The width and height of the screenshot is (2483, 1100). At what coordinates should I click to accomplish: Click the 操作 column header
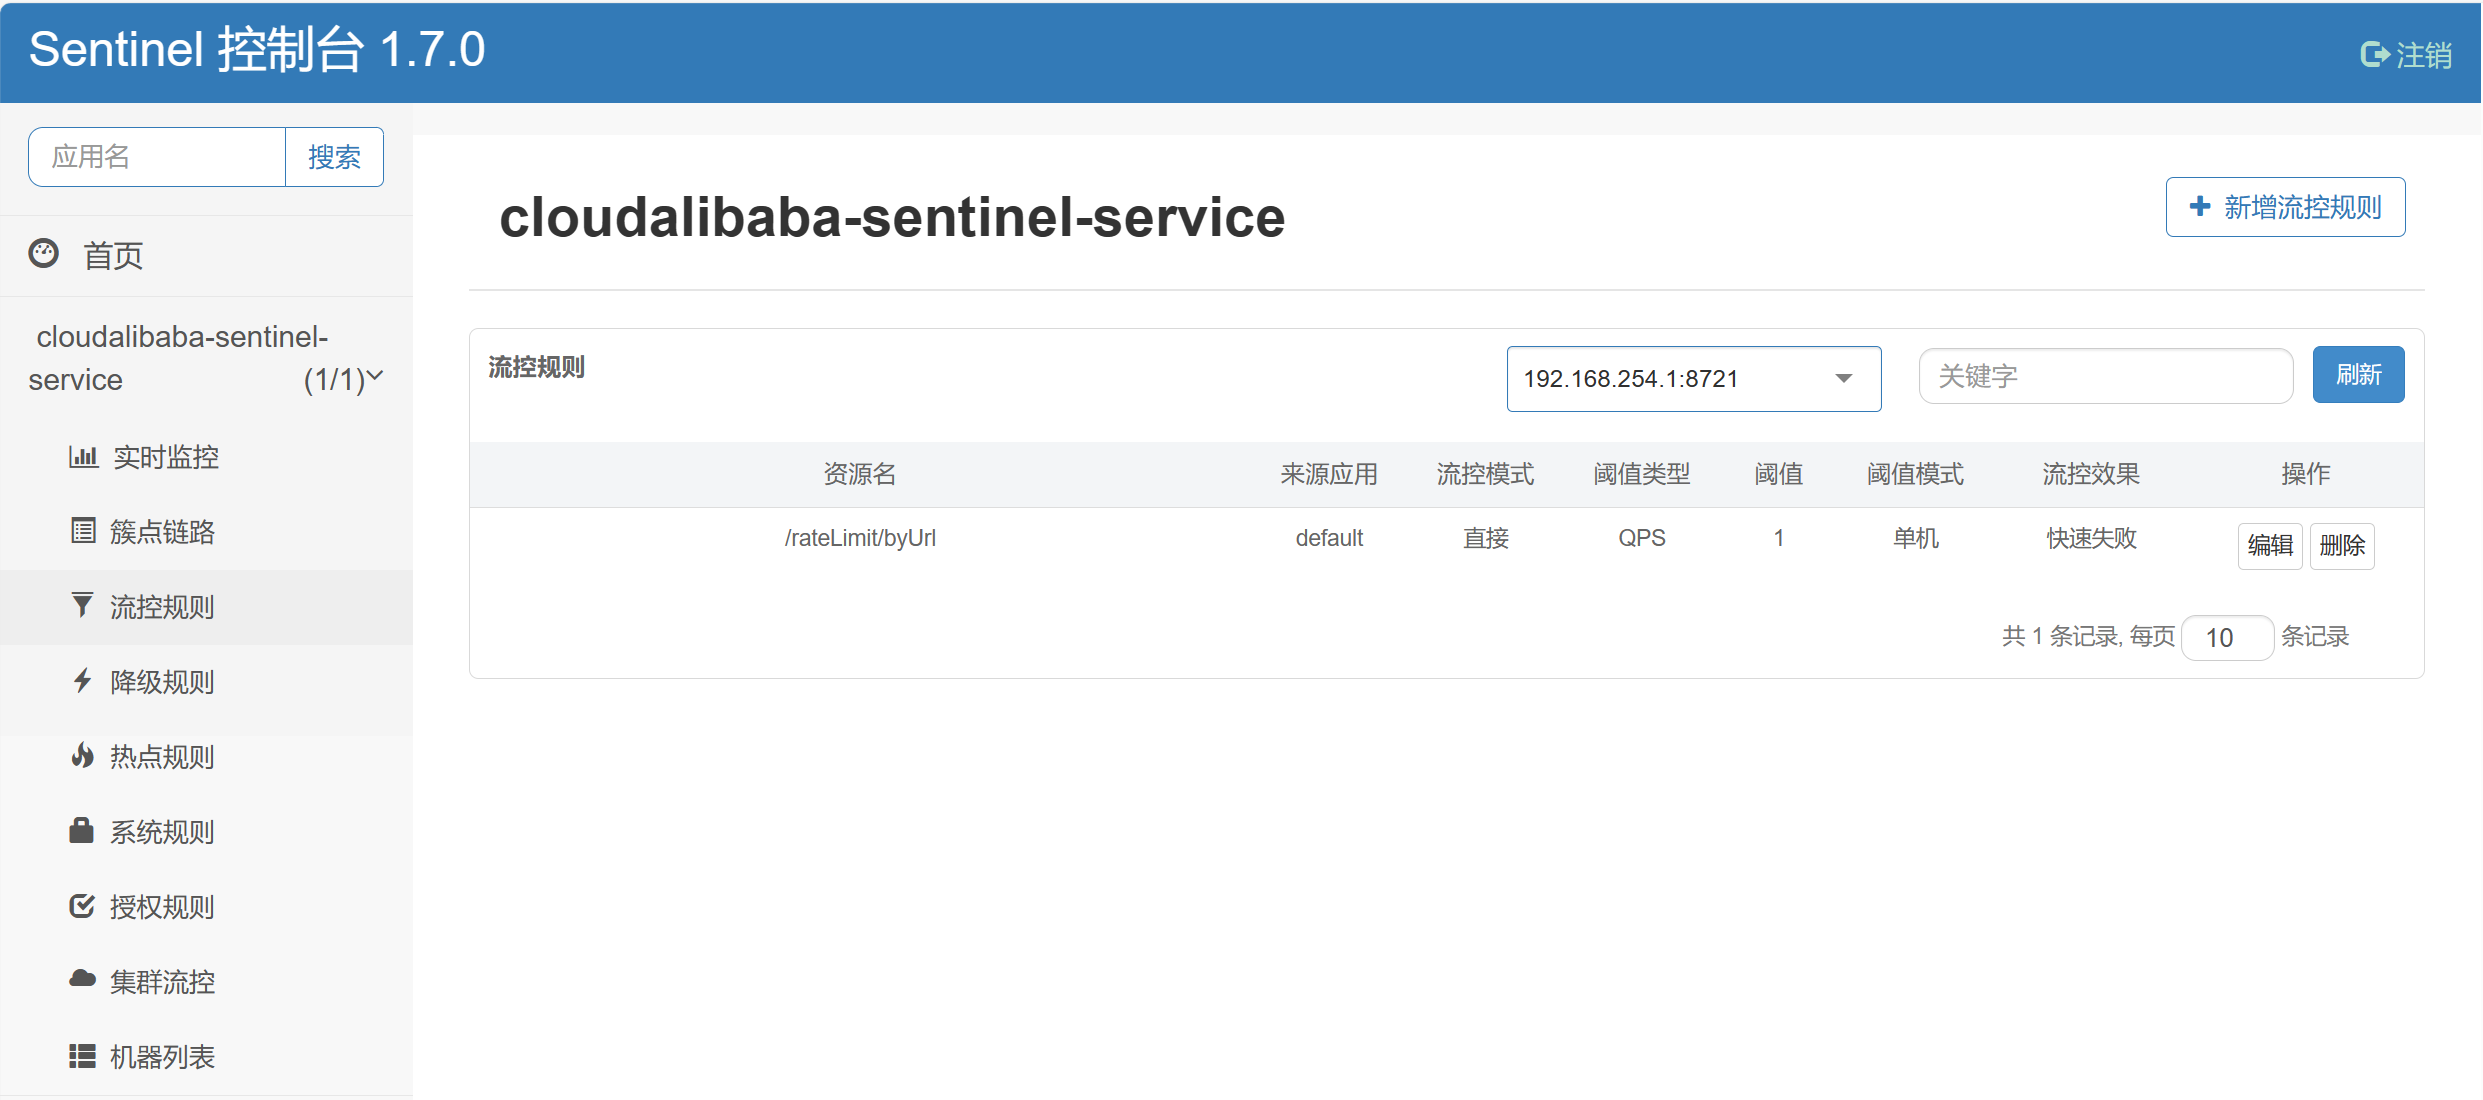pos(2305,474)
